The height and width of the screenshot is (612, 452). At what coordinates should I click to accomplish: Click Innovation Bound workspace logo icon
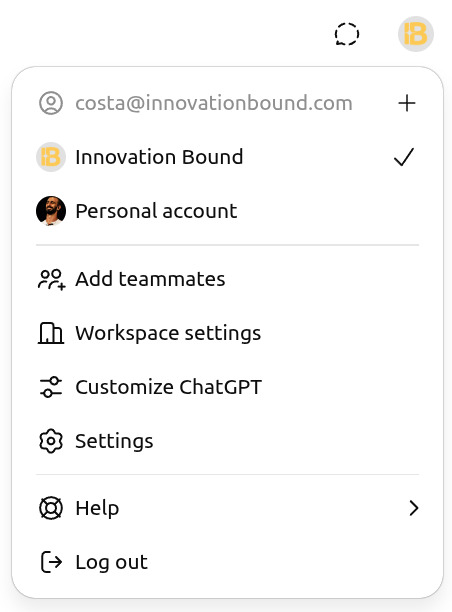51,157
